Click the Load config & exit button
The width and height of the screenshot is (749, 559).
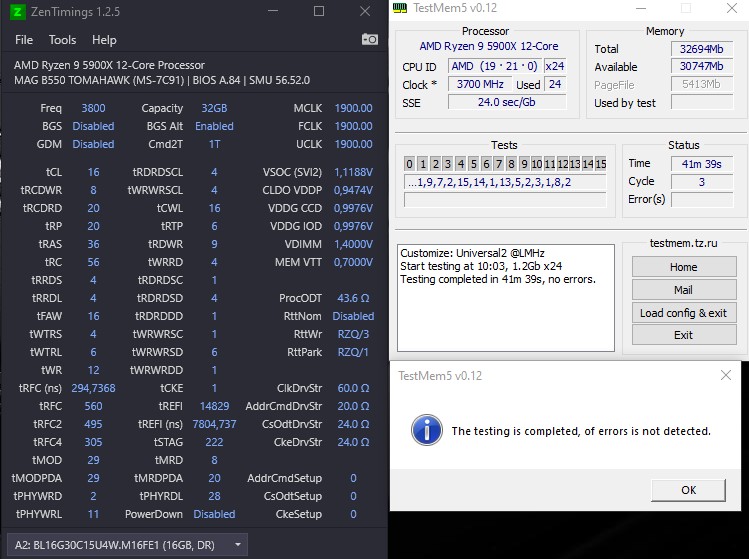684,313
